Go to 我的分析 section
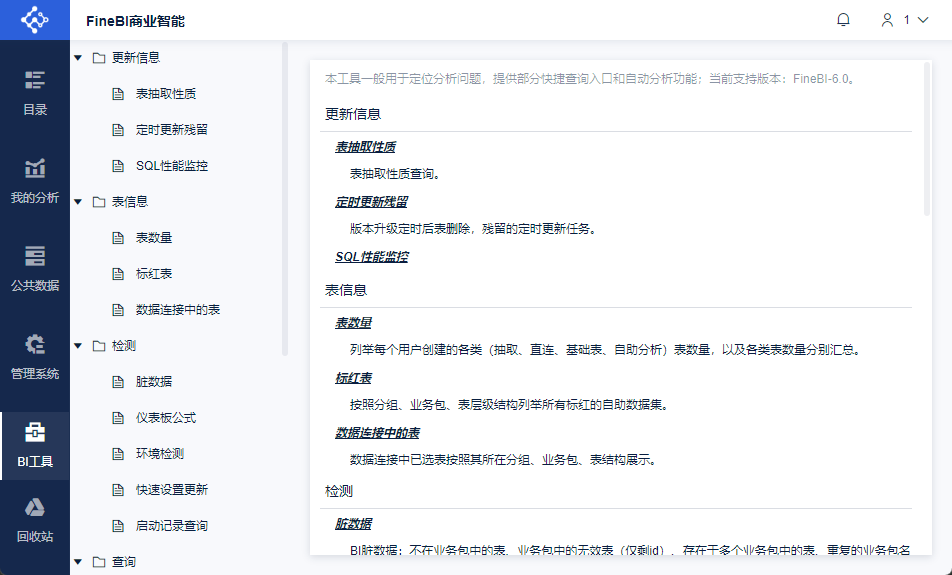The height and width of the screenshot is (575, 952). [x=35, y=182]
